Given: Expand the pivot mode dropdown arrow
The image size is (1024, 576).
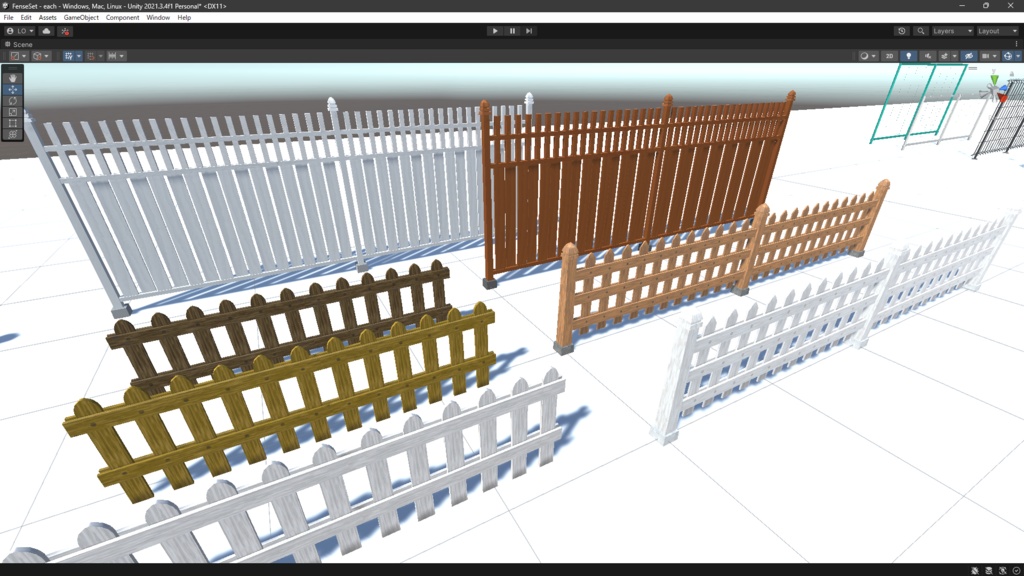Looking at the screenshot, I should coord(24,56).
